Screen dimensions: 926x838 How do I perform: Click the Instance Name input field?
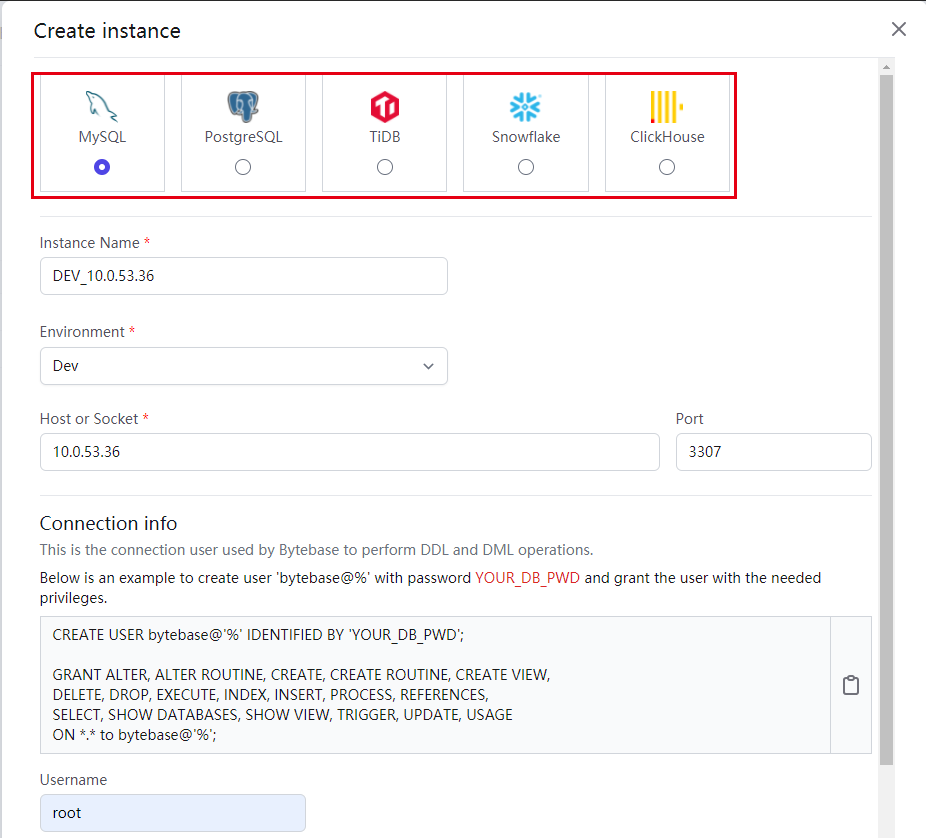click(x=243, y=276)
